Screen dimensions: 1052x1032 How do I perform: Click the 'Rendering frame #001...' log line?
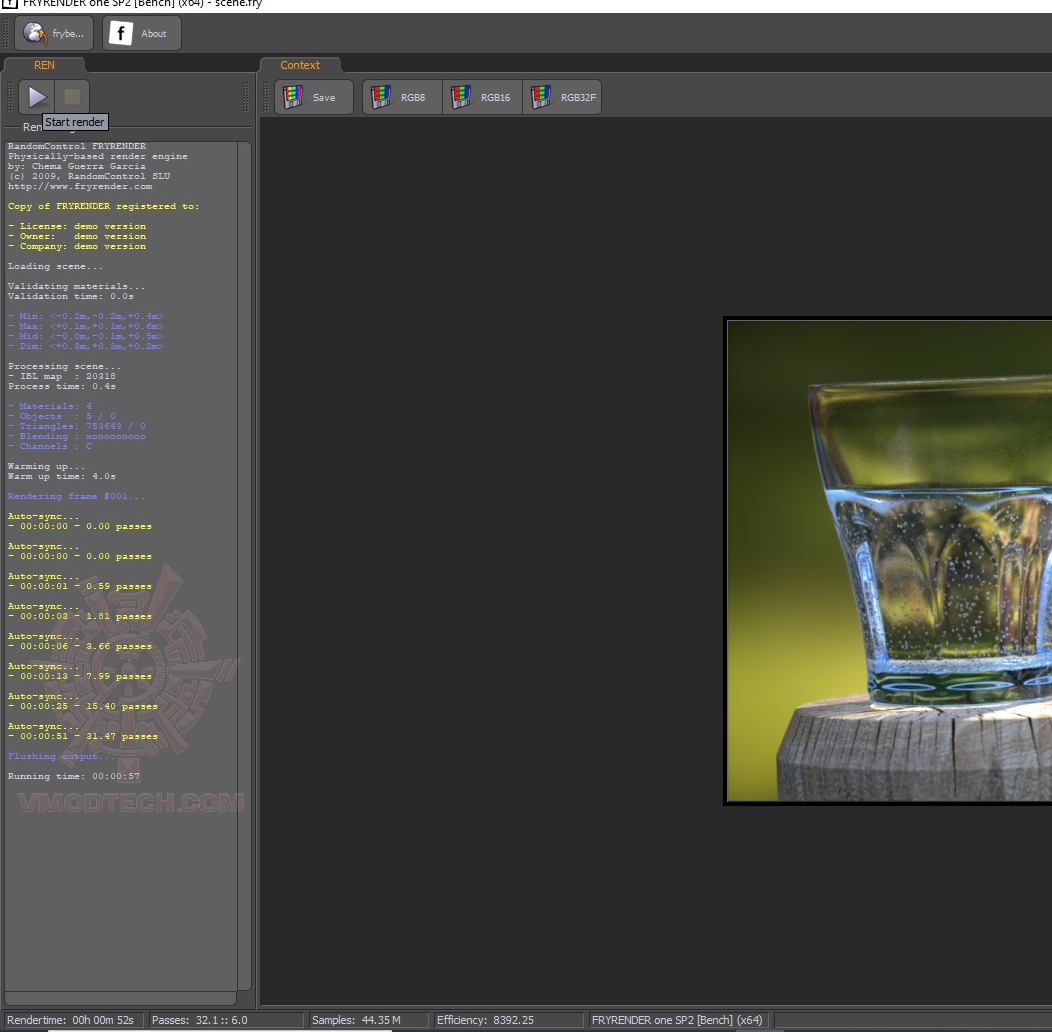[76, 497]
